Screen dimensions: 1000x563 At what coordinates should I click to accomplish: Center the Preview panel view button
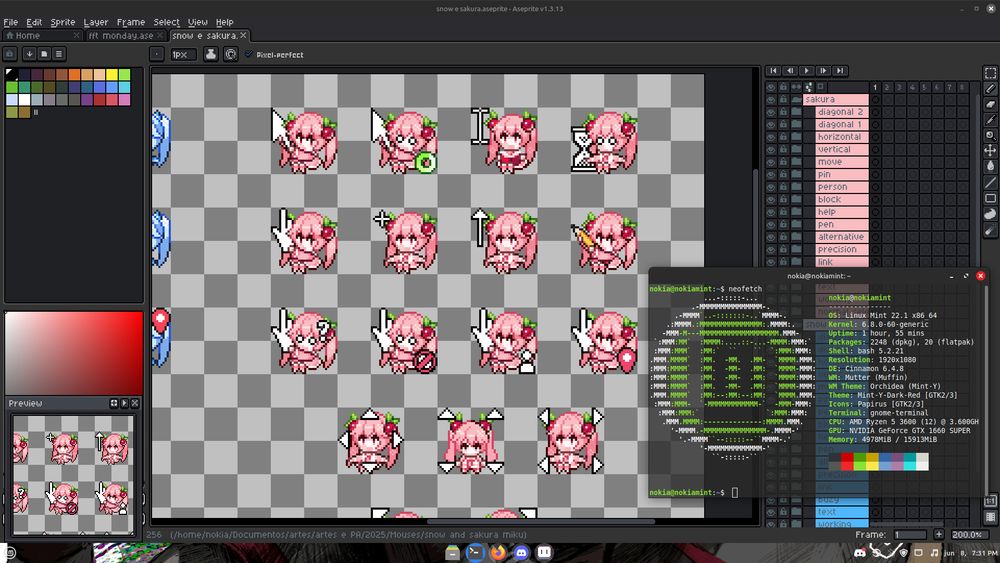coord(114,403)
